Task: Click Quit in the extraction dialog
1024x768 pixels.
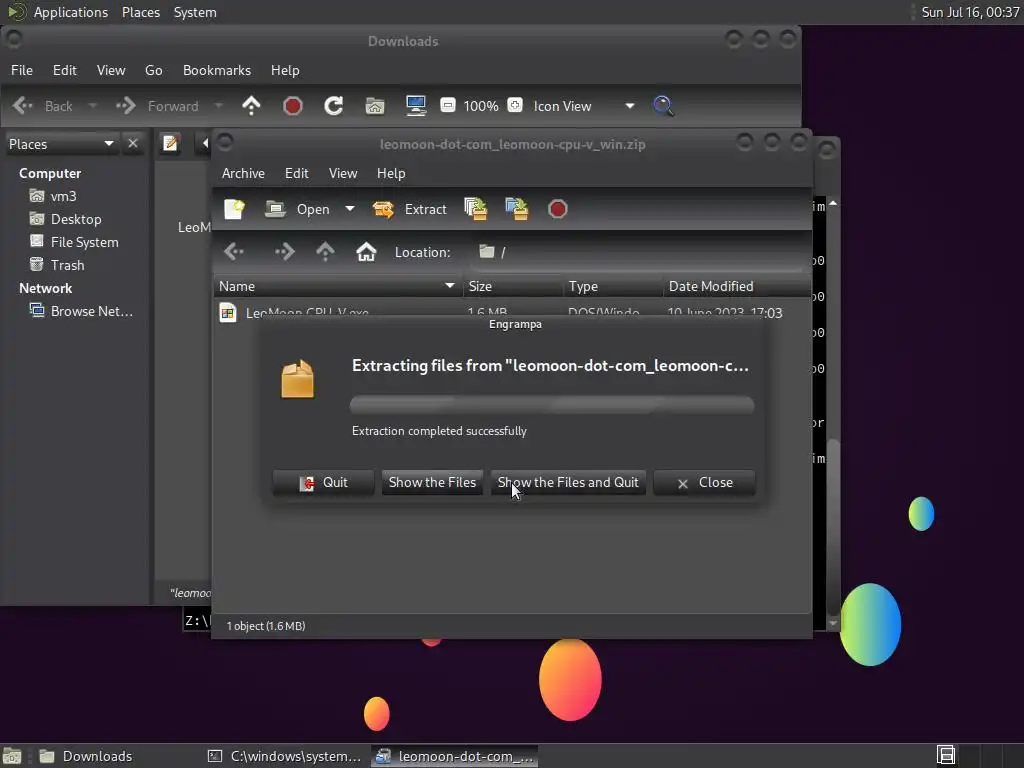Action: click(x=323, y=483)
